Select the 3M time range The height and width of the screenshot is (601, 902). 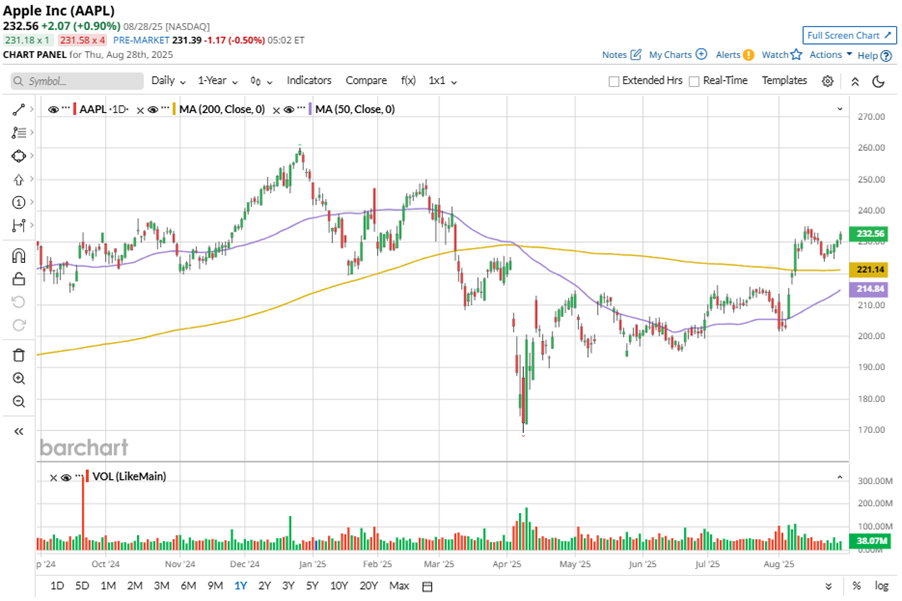coord(161,586)
